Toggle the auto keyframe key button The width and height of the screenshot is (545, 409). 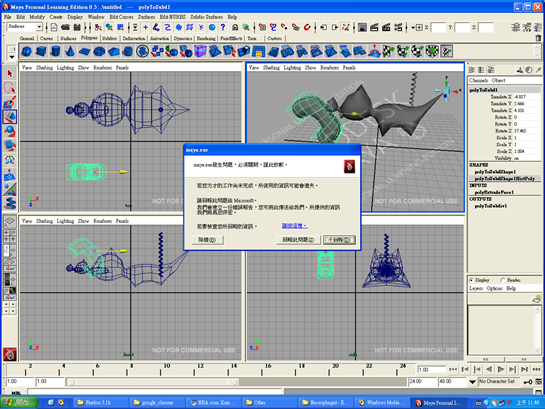[528, 382]
